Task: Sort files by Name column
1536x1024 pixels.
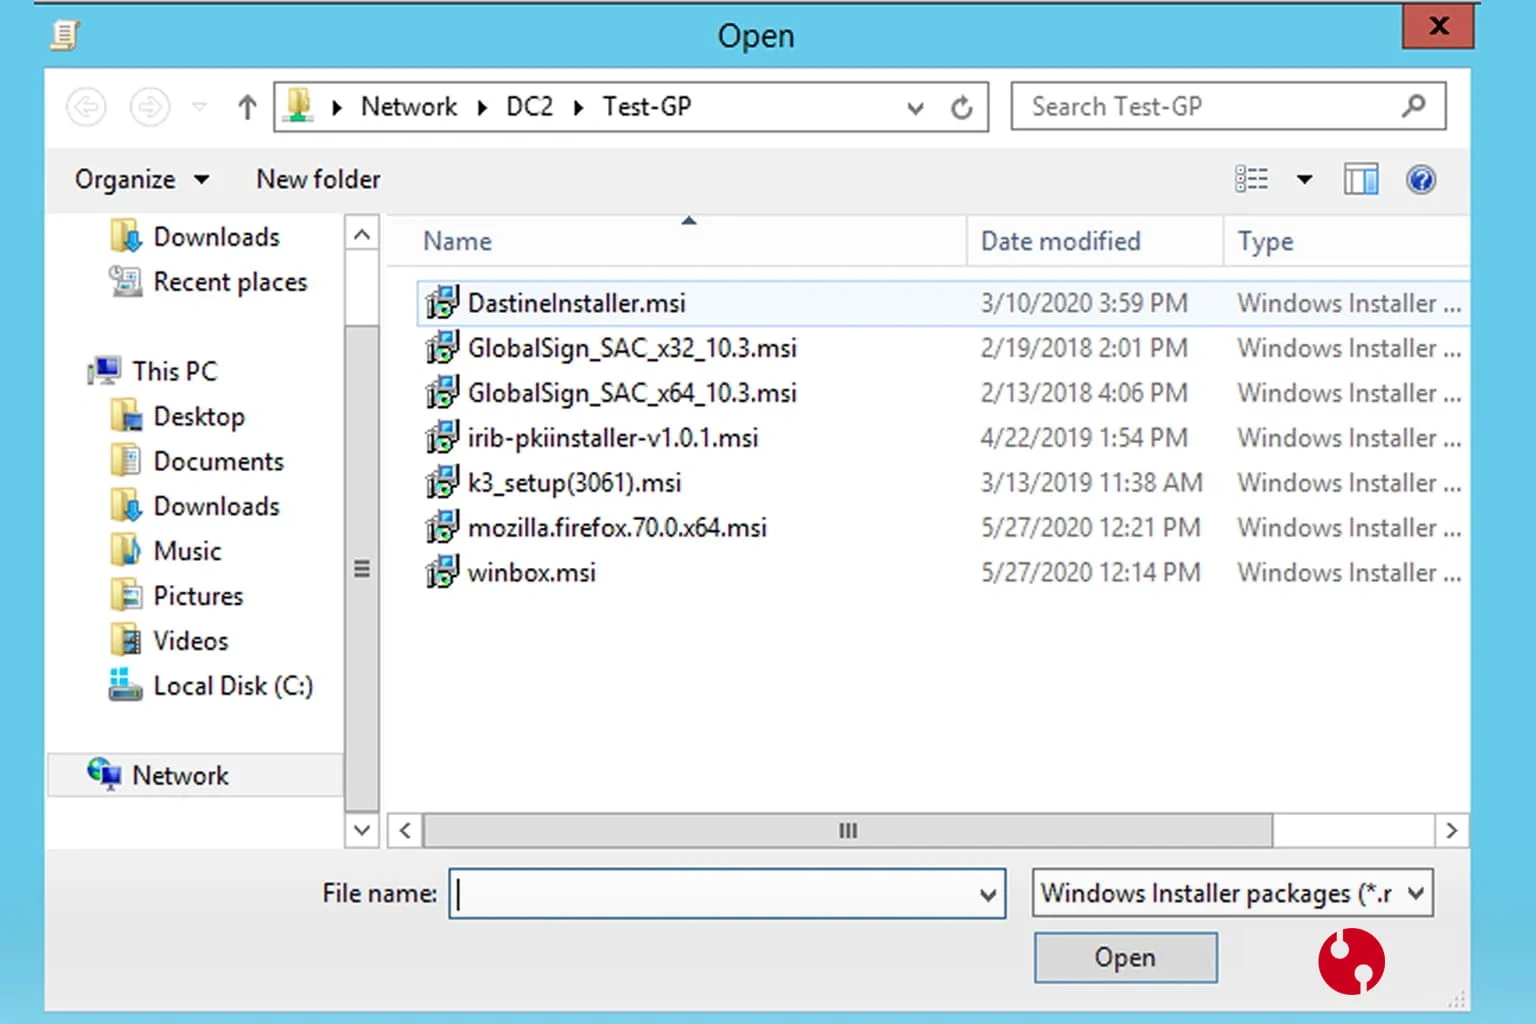Action: pos(677,241)
